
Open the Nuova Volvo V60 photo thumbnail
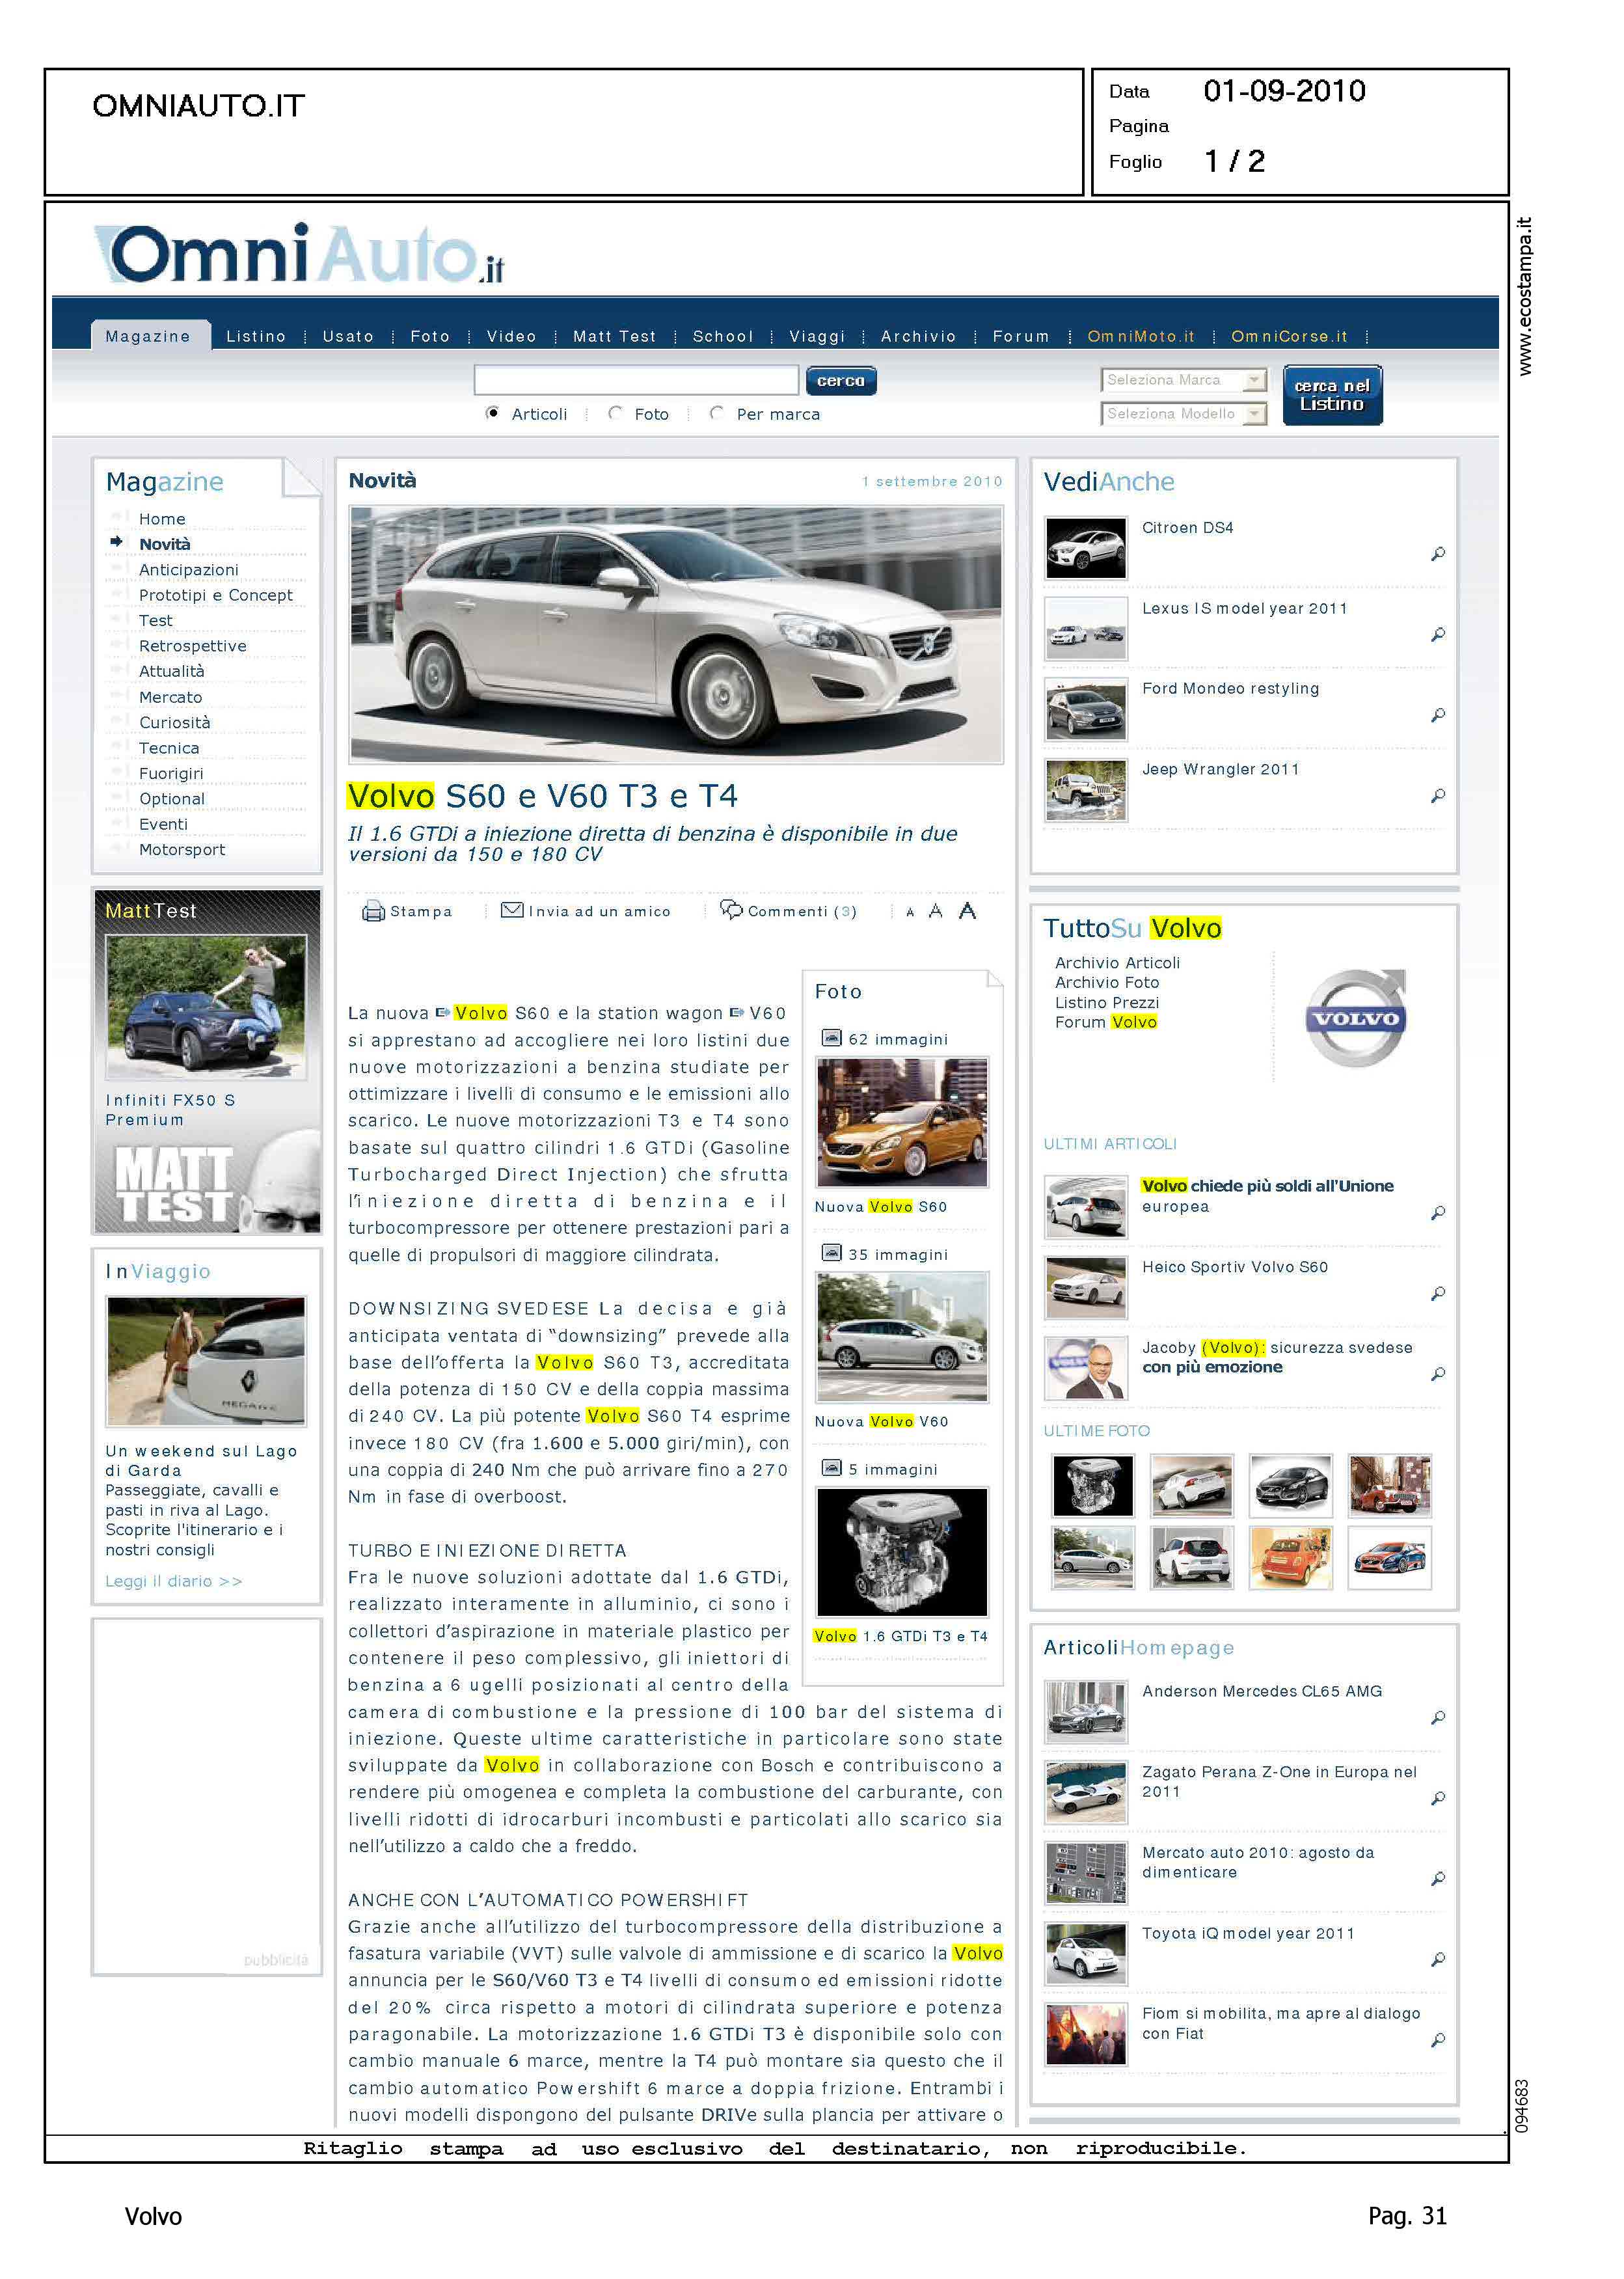tap(902, 1336)
